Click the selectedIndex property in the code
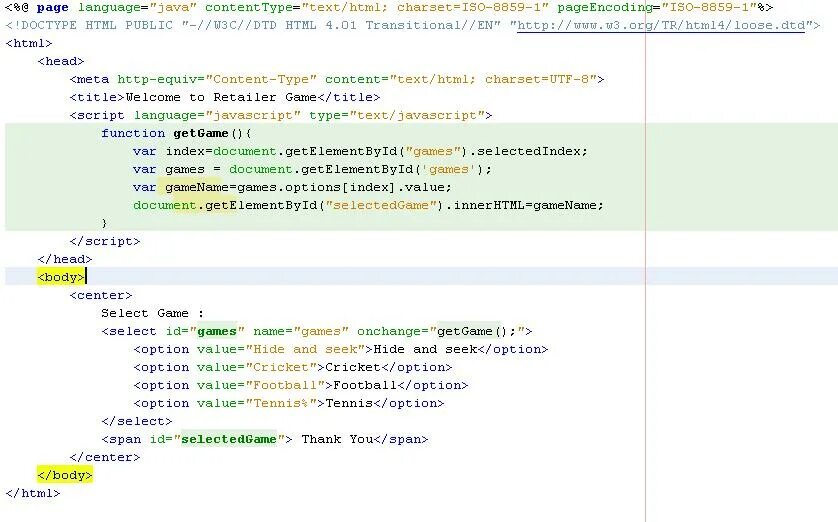838x522 pixels. click(x=528, y=151)
